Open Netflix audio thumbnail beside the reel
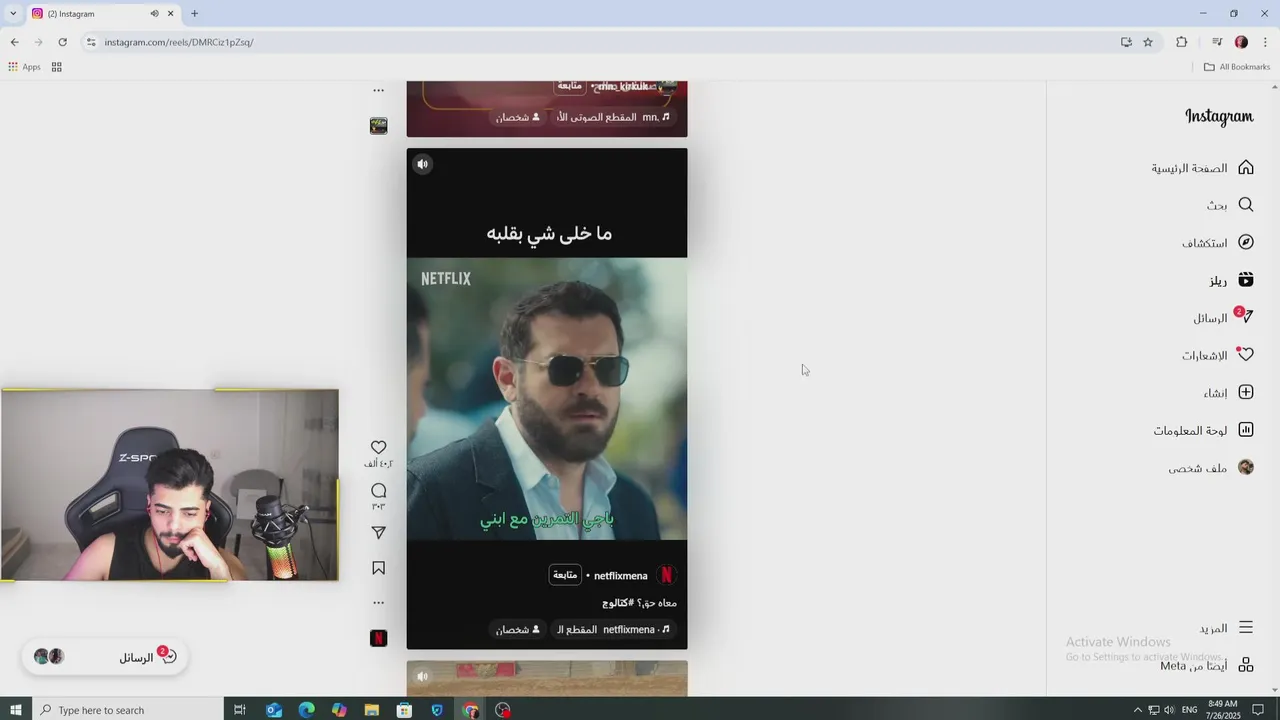 [378, 638]
